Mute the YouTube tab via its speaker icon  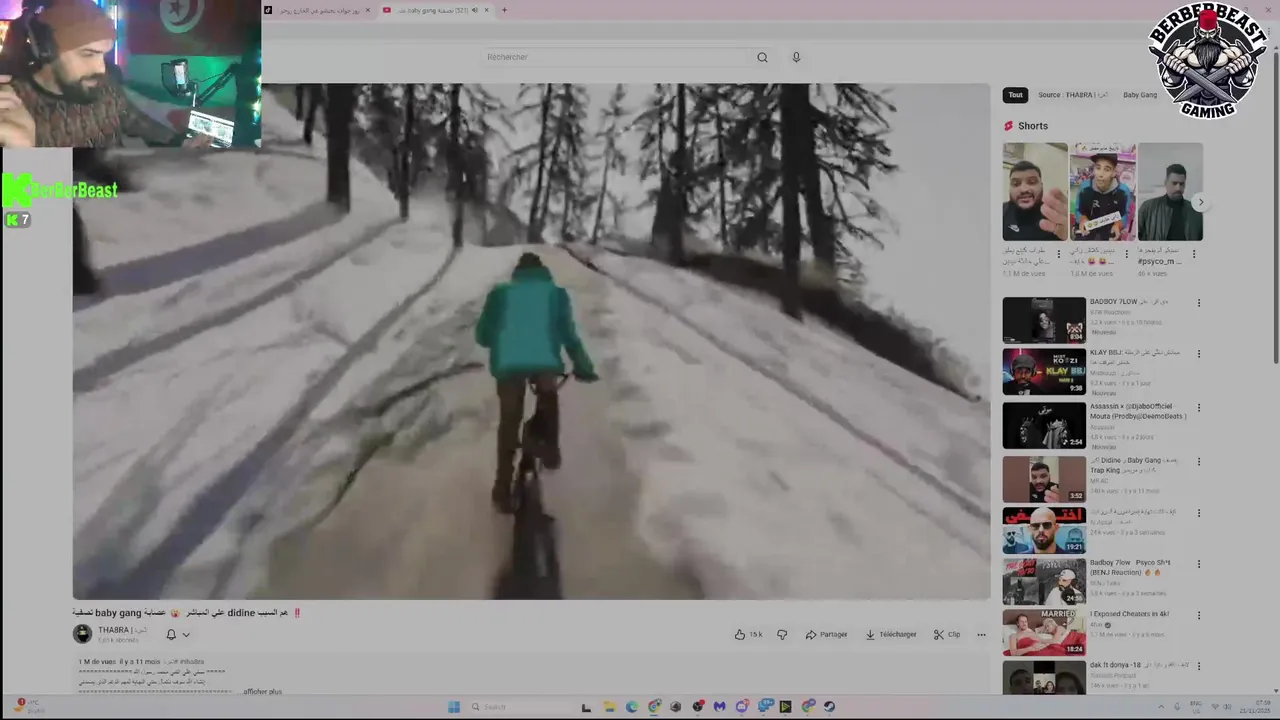click(474, 10)
